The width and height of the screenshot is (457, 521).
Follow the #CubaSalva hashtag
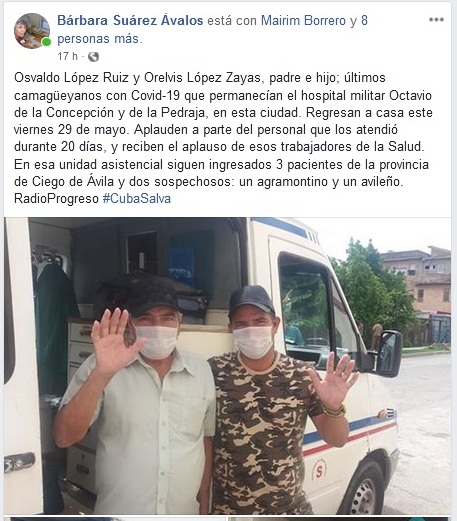pos(137,199)
